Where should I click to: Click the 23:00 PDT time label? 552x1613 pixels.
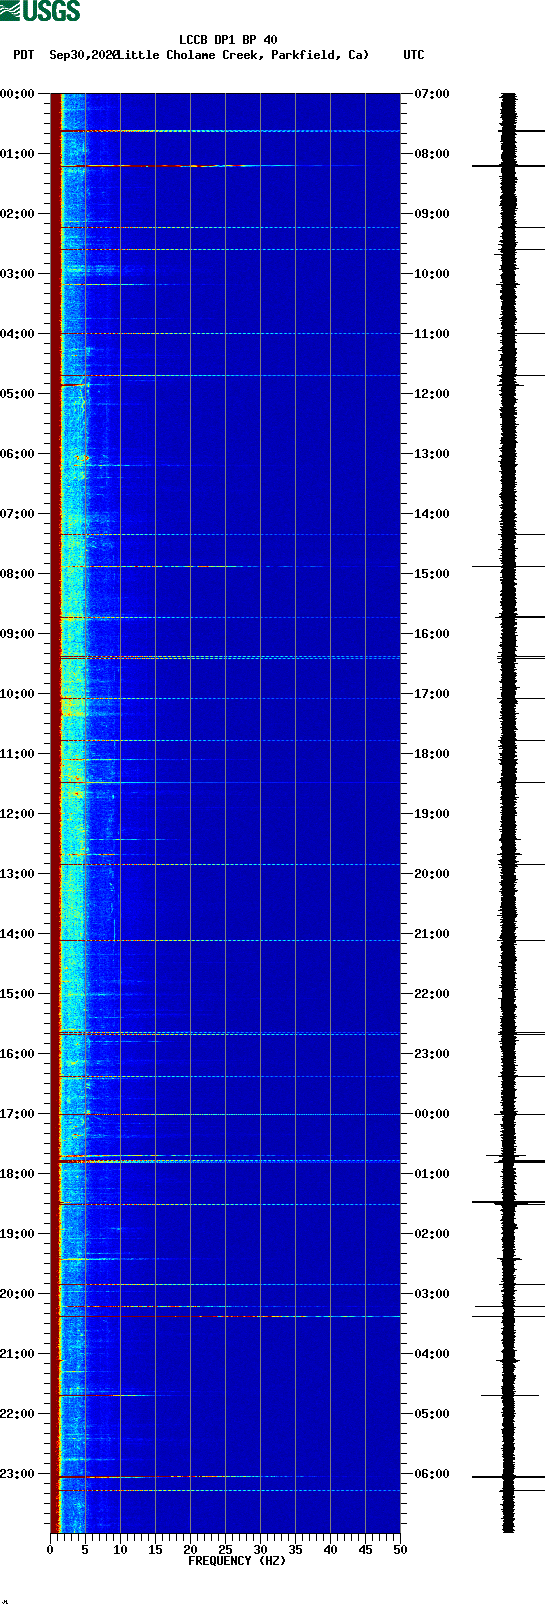click(x=18, y=1474)
